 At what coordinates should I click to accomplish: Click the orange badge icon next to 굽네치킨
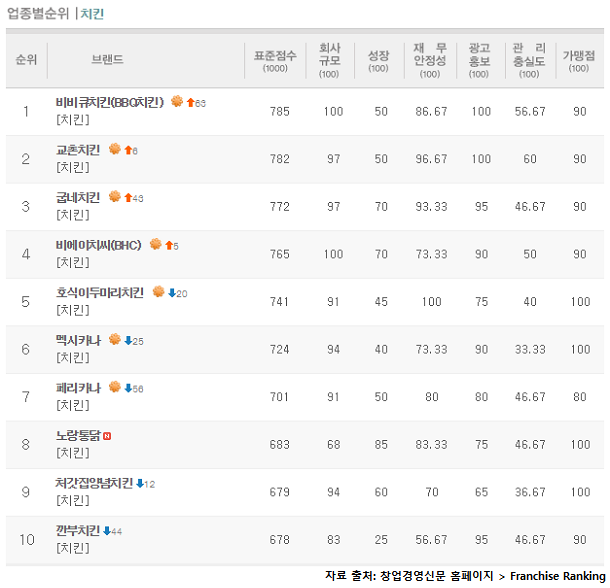[x=115, y=196]
